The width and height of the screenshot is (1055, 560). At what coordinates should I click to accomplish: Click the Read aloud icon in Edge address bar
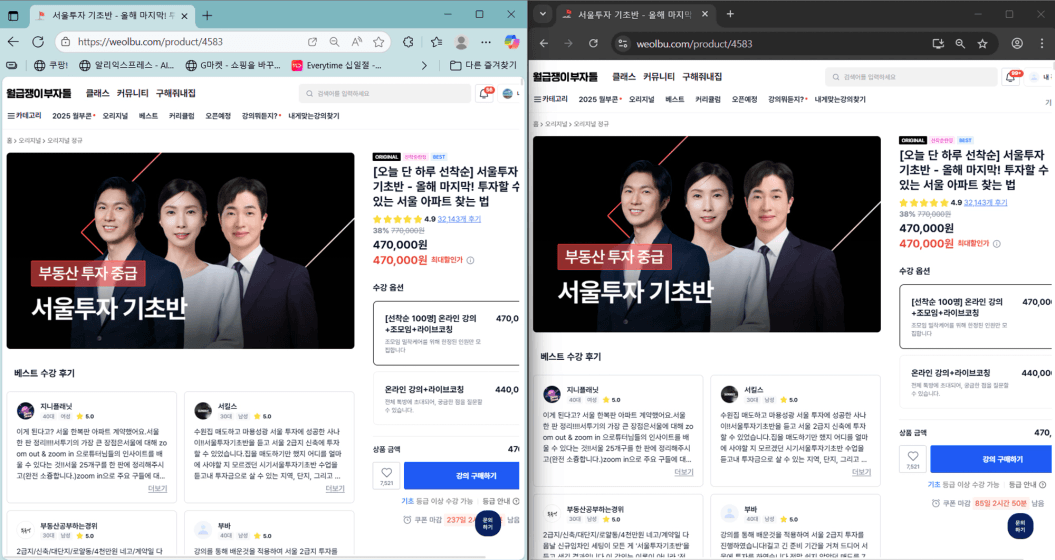click(x=357, y=42)
